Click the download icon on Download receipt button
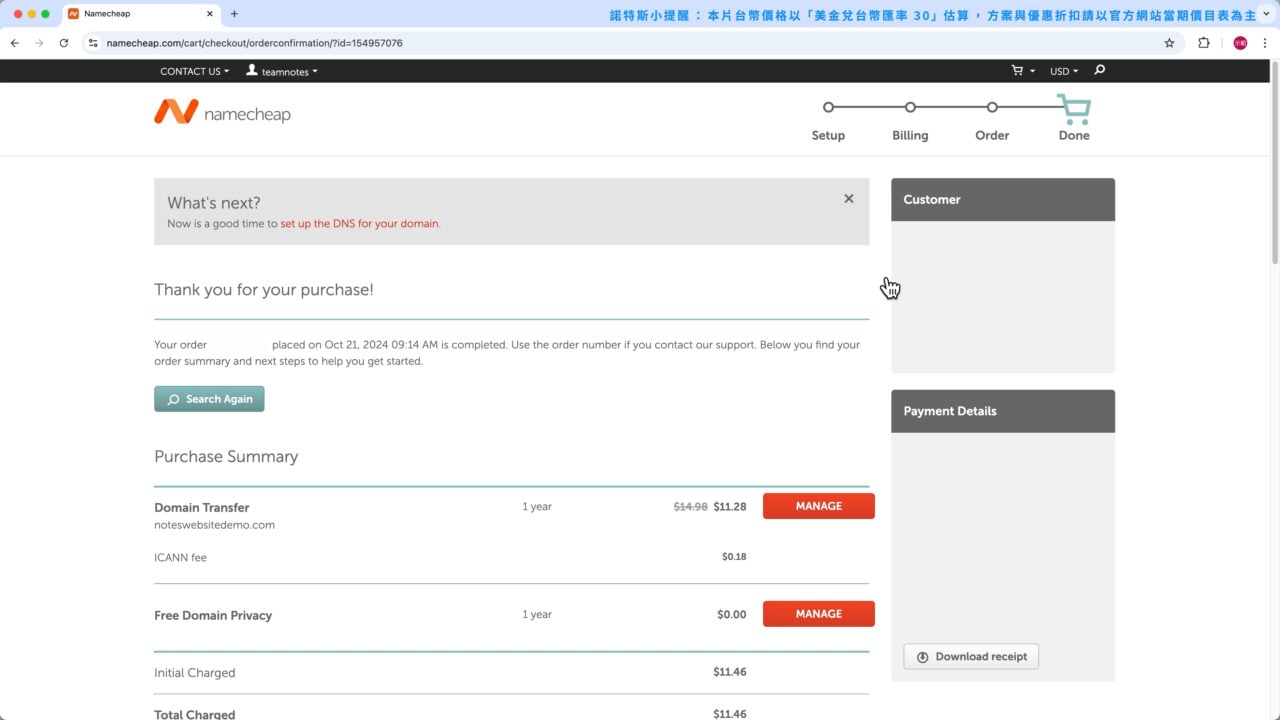Screen dimensions: 1280x720 (x=922, y=656)
